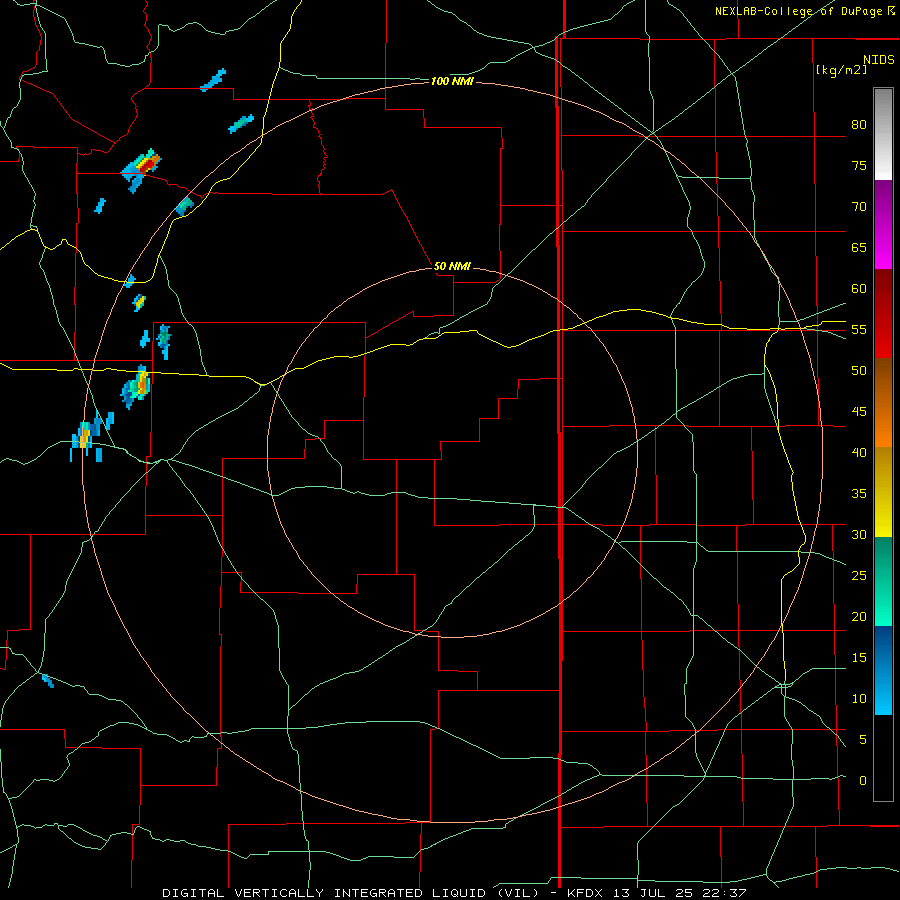Image resolution: width=900 pixels, height=900 pixels.
Task: Click the 10 value on the color scale
Action: [859, 699]
